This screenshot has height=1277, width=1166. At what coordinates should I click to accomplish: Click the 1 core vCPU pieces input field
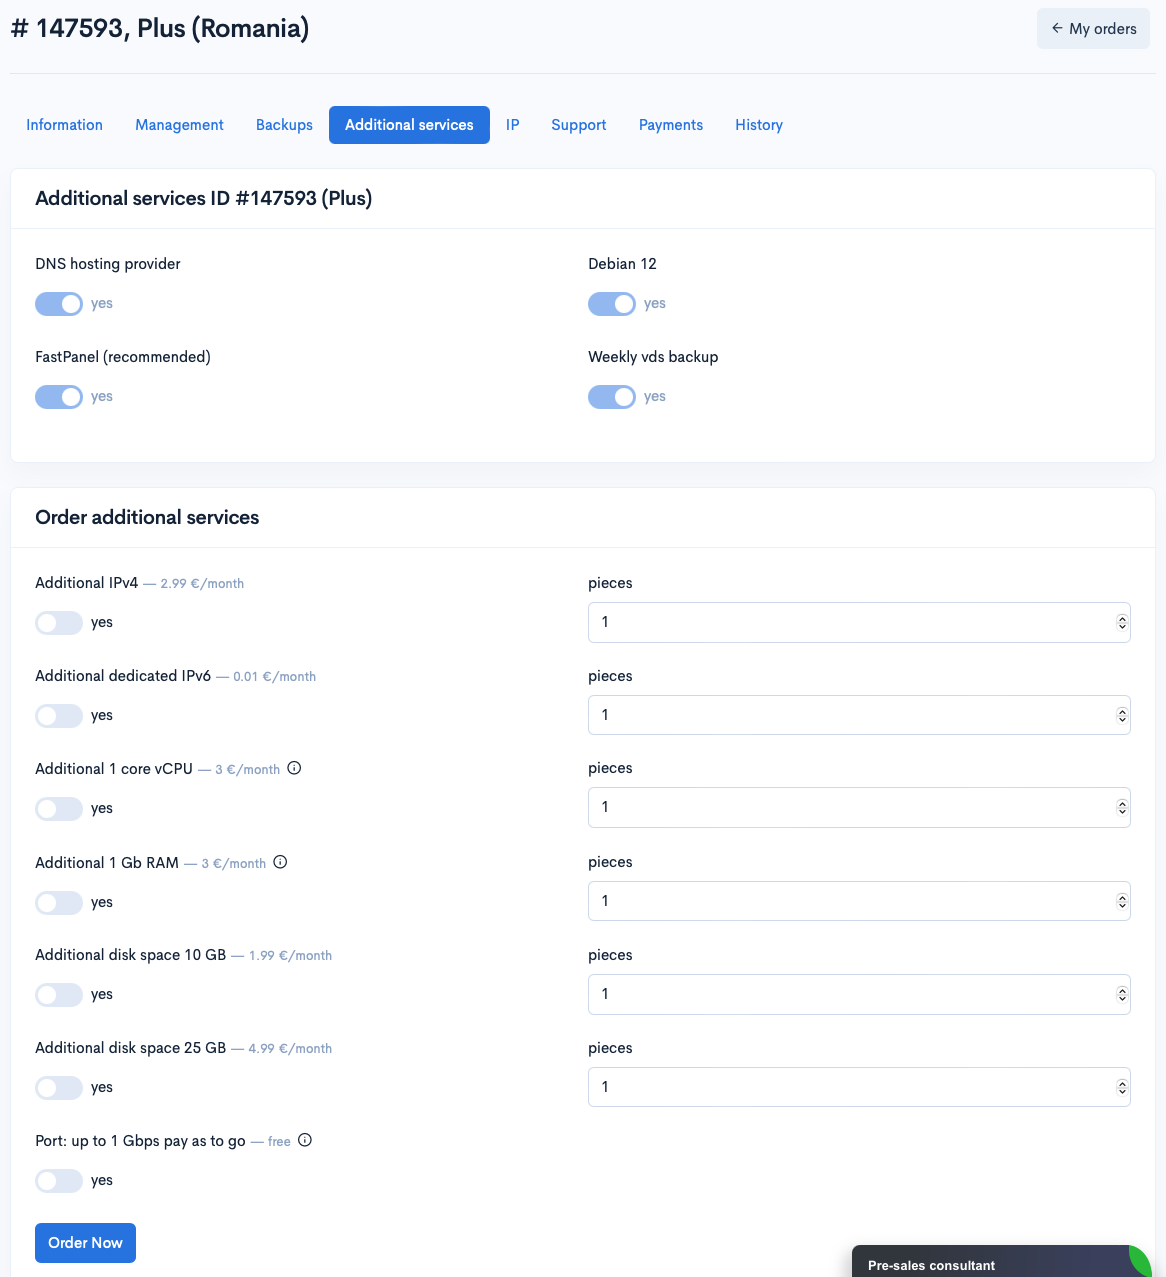[859, 807]
